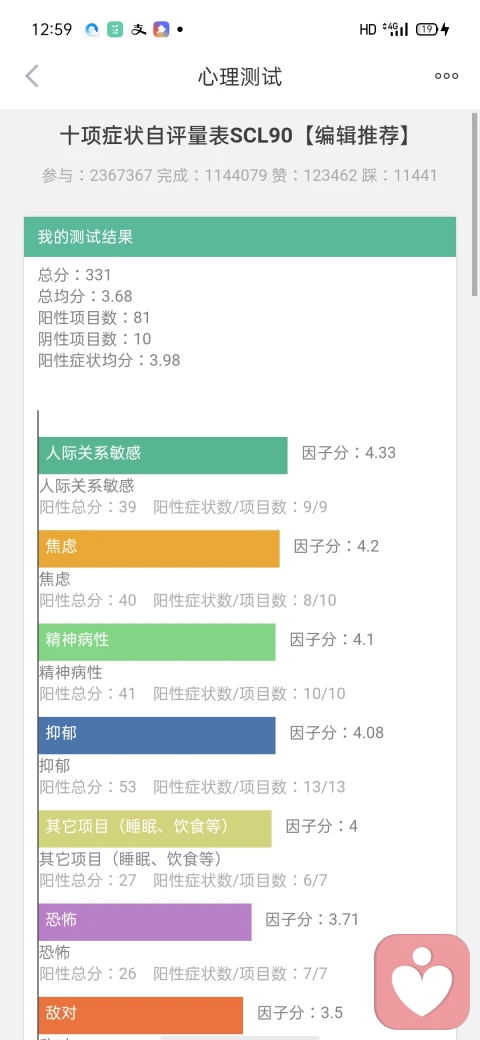This screenshot has width=480, height=1040.
Task: Tap the 心理测试 page title
Action: click(240, 77)
